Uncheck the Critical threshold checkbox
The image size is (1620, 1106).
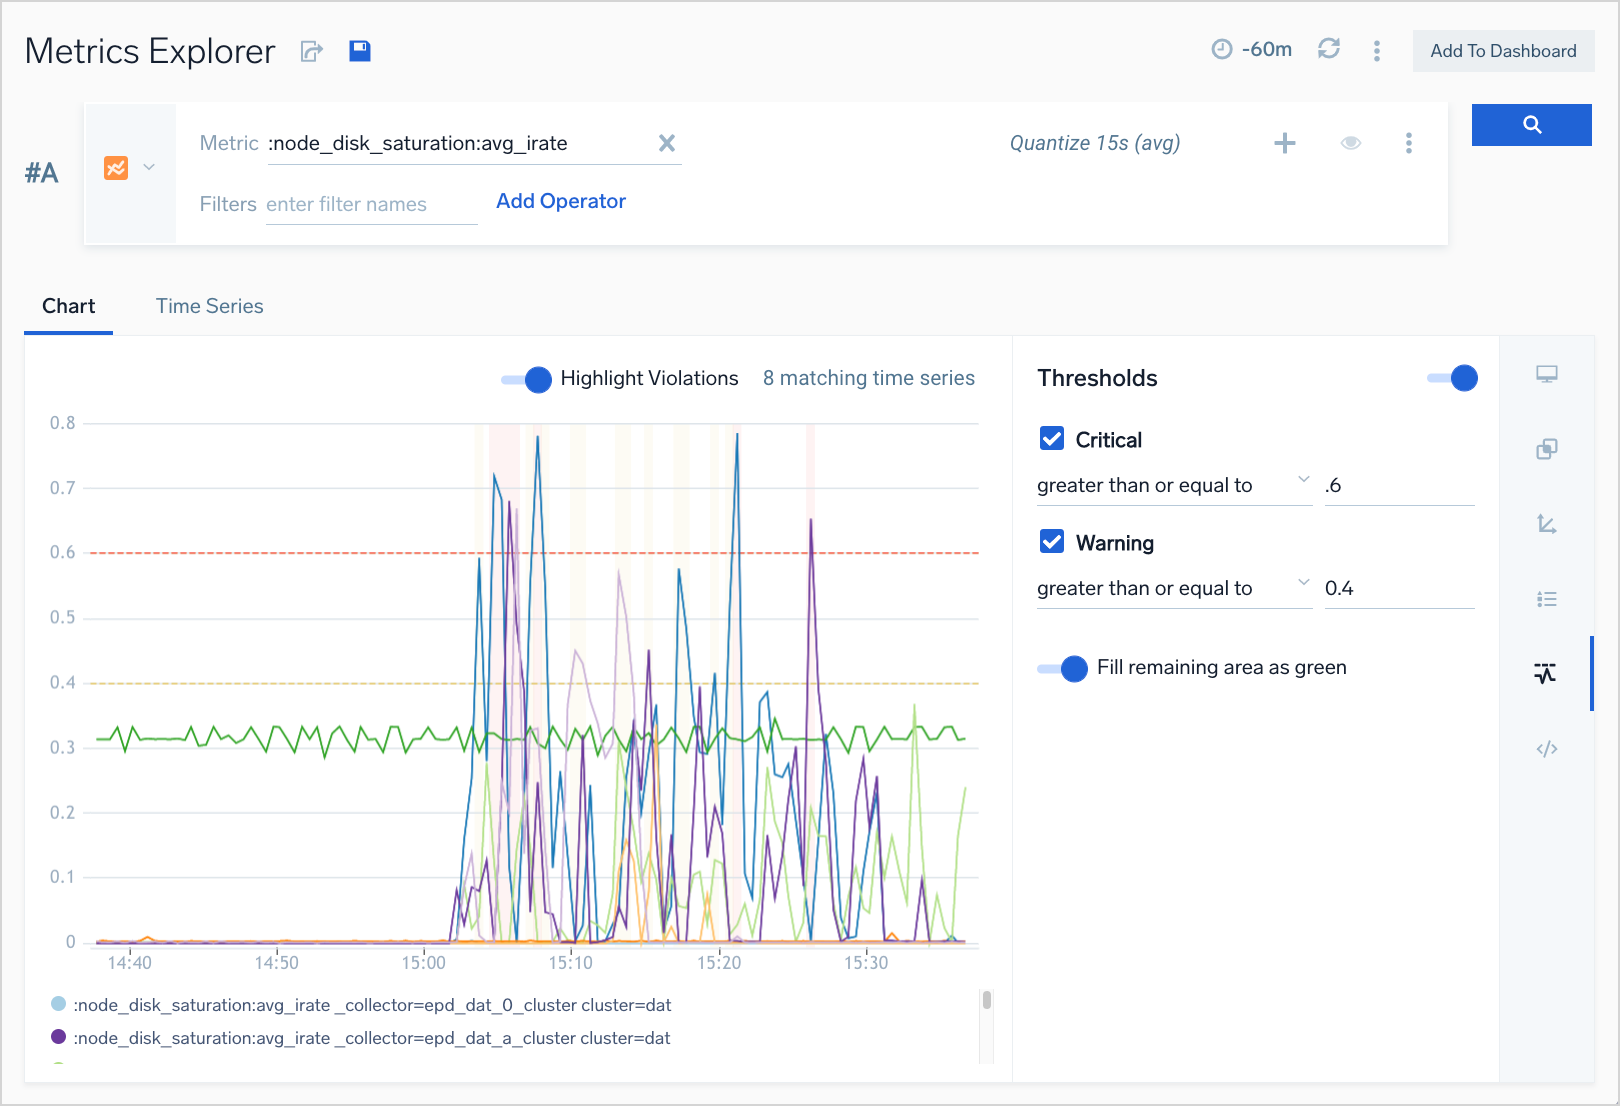tap(1052, 439)
